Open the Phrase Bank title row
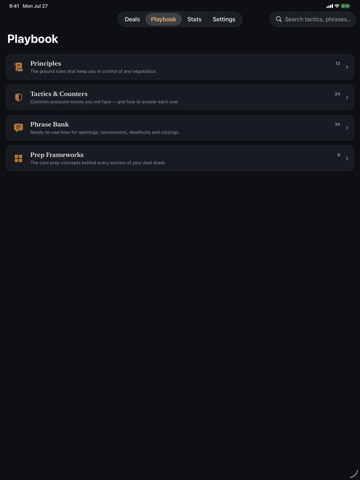This screenshot has height=480, width=360. pyautogui.click(x=180, y=128)
